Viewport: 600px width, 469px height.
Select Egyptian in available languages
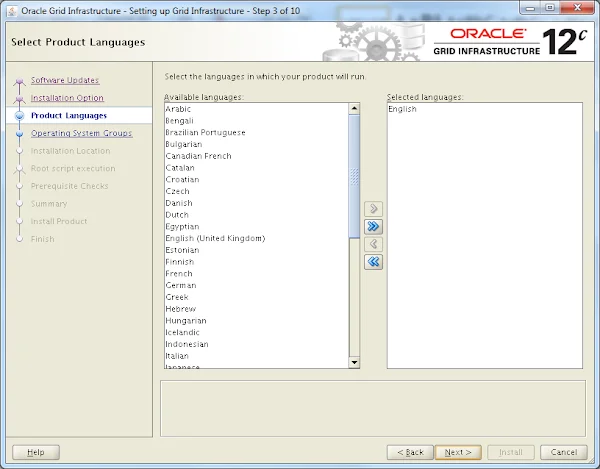coord(256,227)
